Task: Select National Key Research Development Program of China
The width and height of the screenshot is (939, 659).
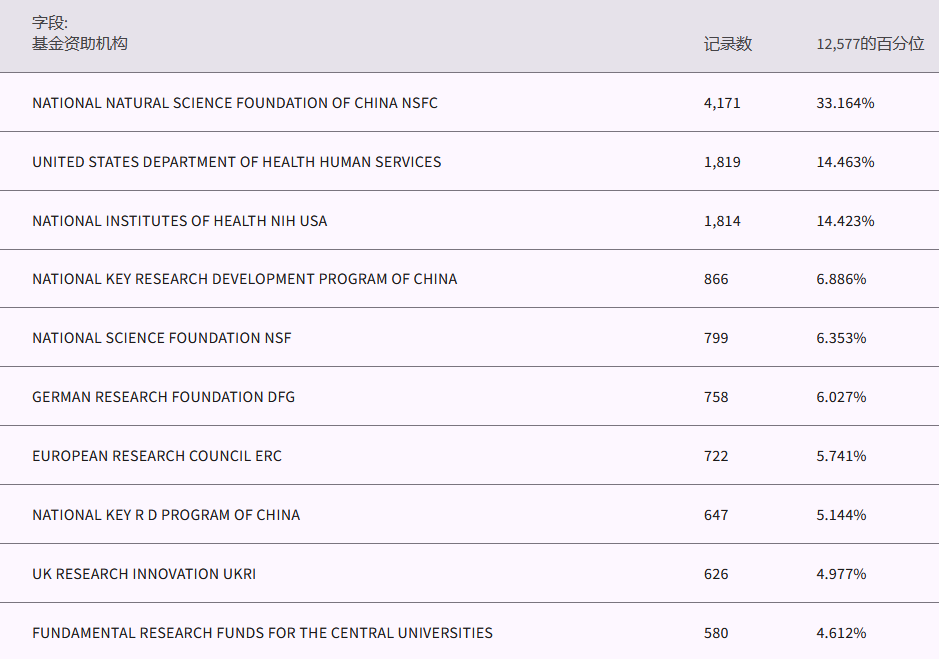Action: (245, 279)
